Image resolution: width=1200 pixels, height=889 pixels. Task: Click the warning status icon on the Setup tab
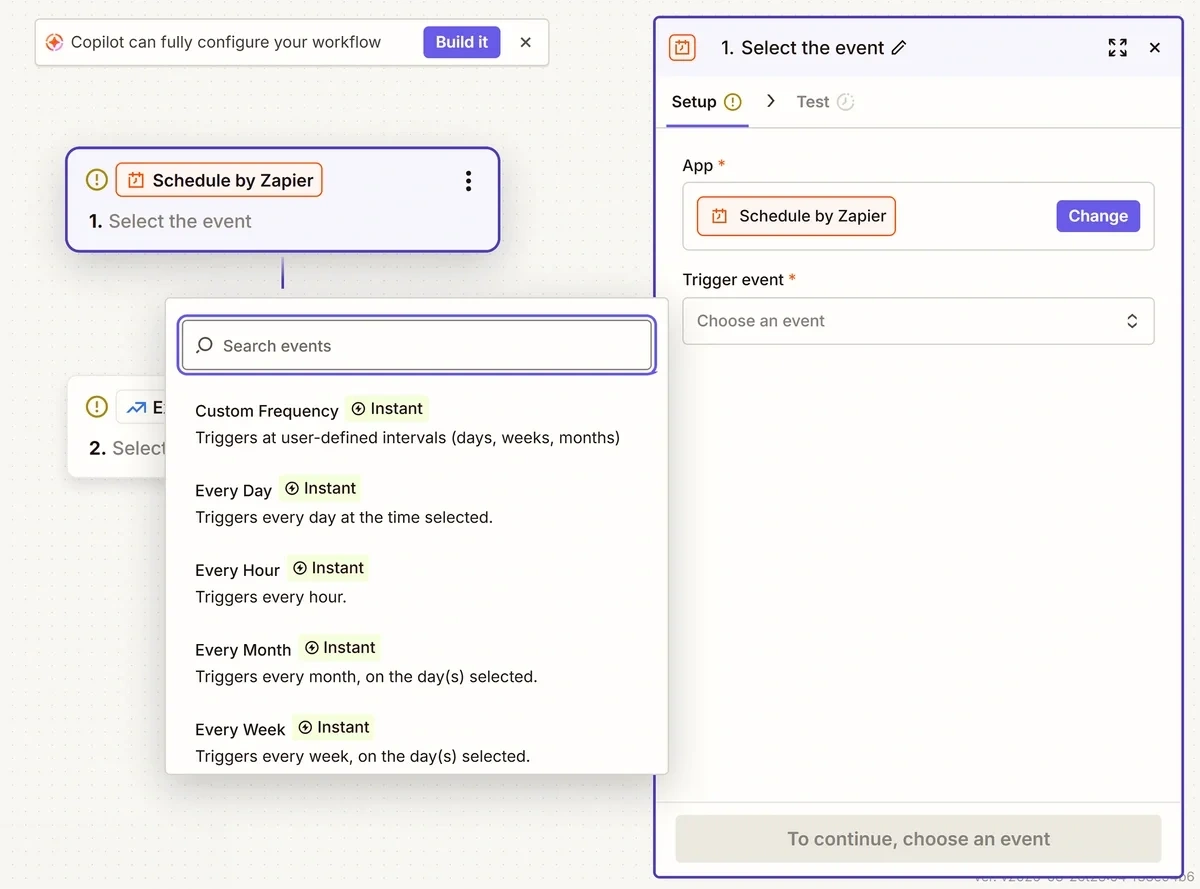click(x=733, y=102)
